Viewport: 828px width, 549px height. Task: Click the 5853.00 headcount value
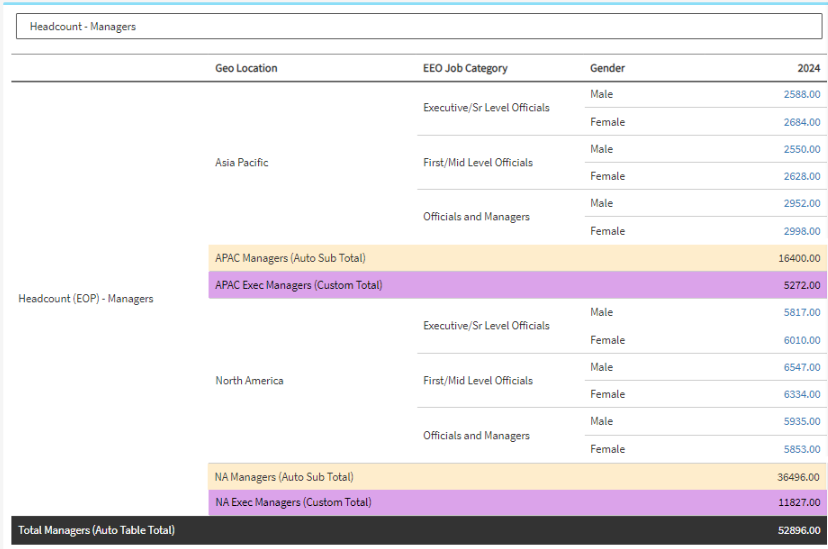(802, 449)
